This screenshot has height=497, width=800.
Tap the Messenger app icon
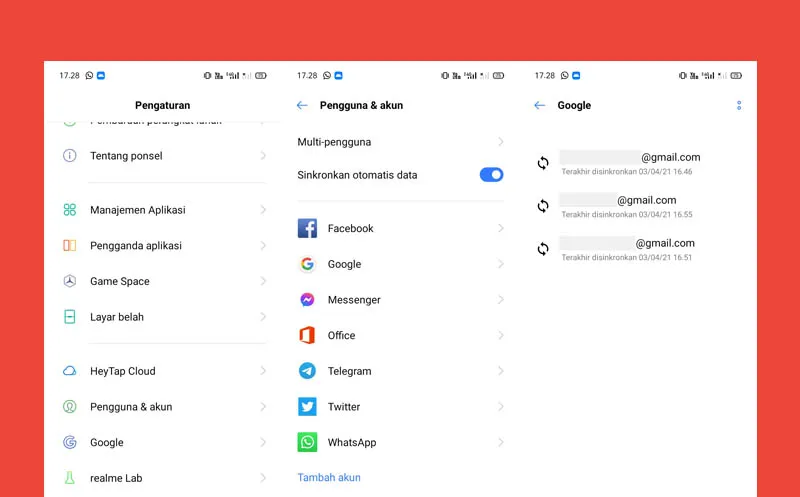click(x=307, y=300)
